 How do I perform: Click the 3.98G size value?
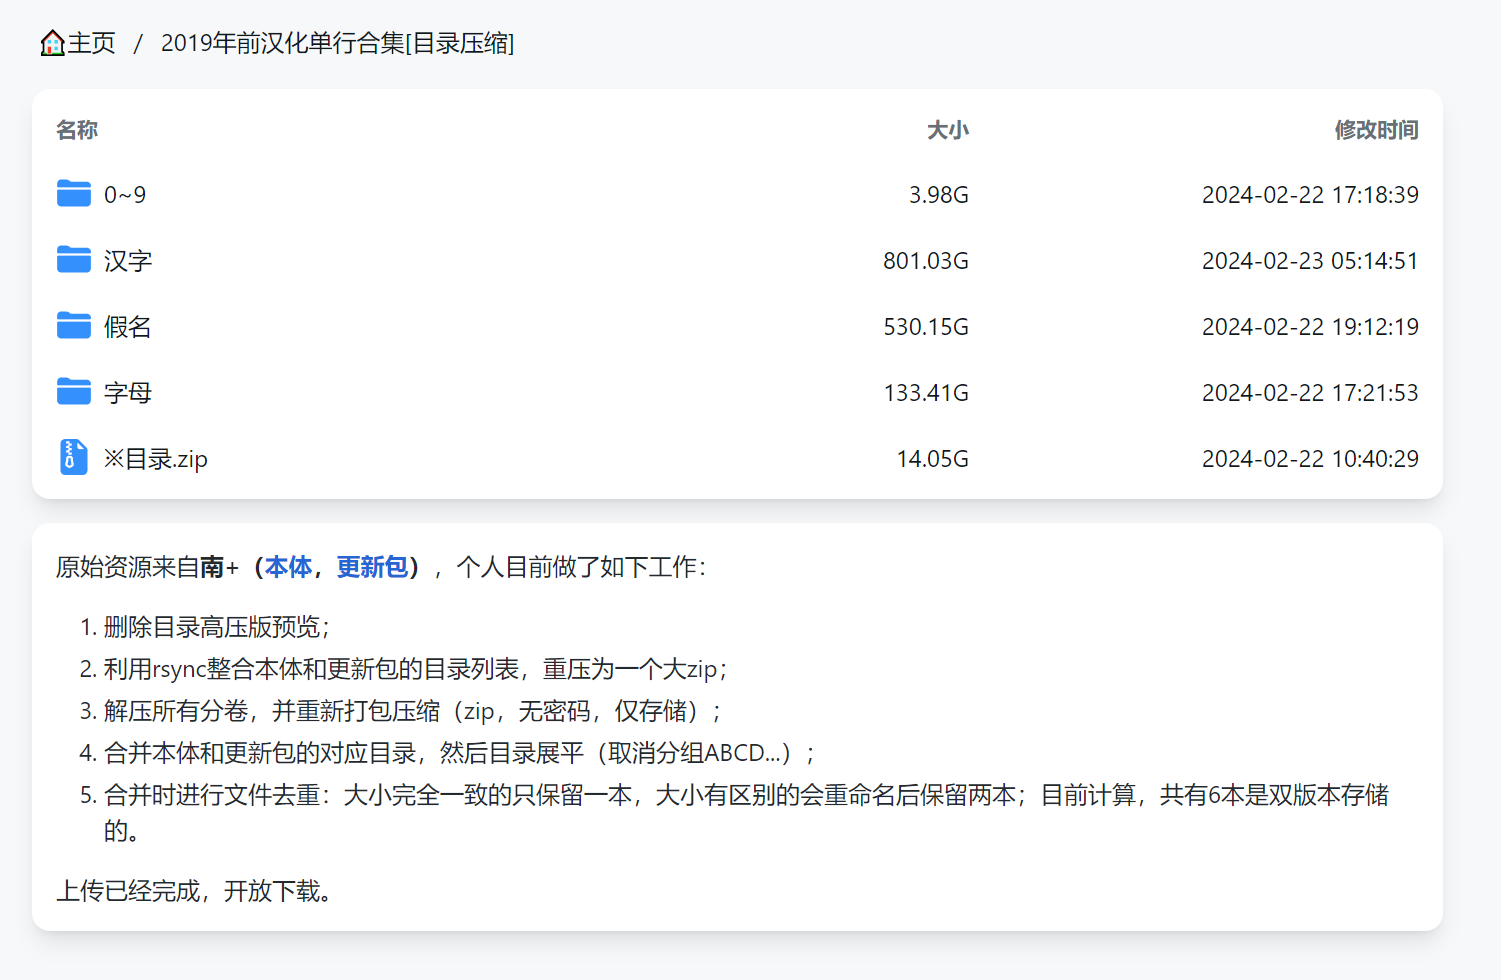pos(939,195)
